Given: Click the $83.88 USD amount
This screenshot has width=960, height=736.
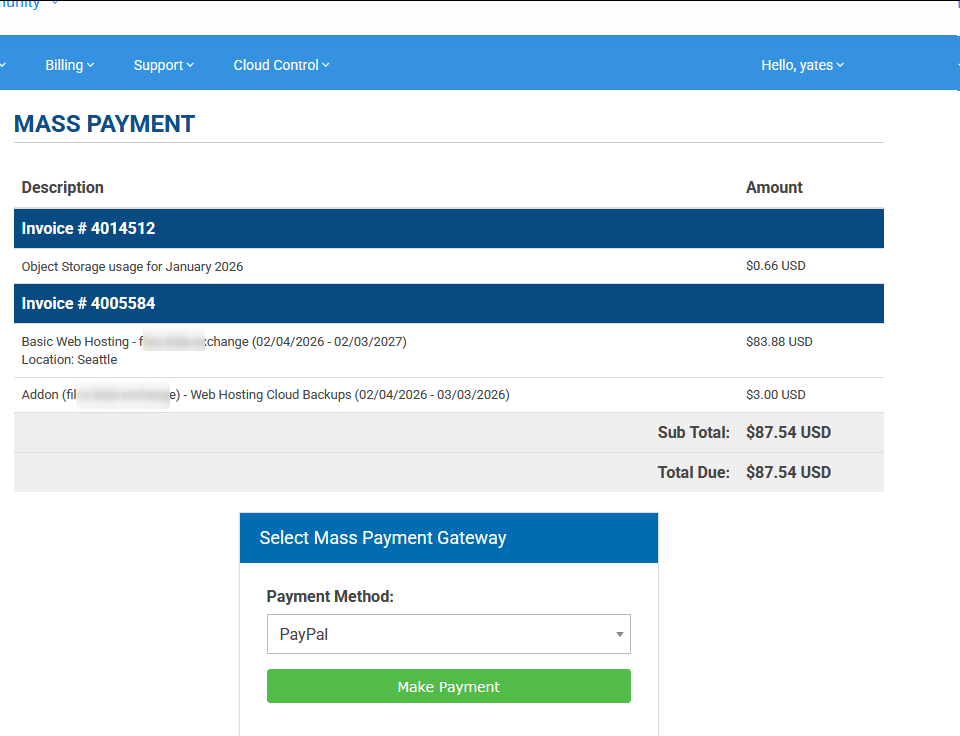Looking at the screenshot, I should 779,342.
